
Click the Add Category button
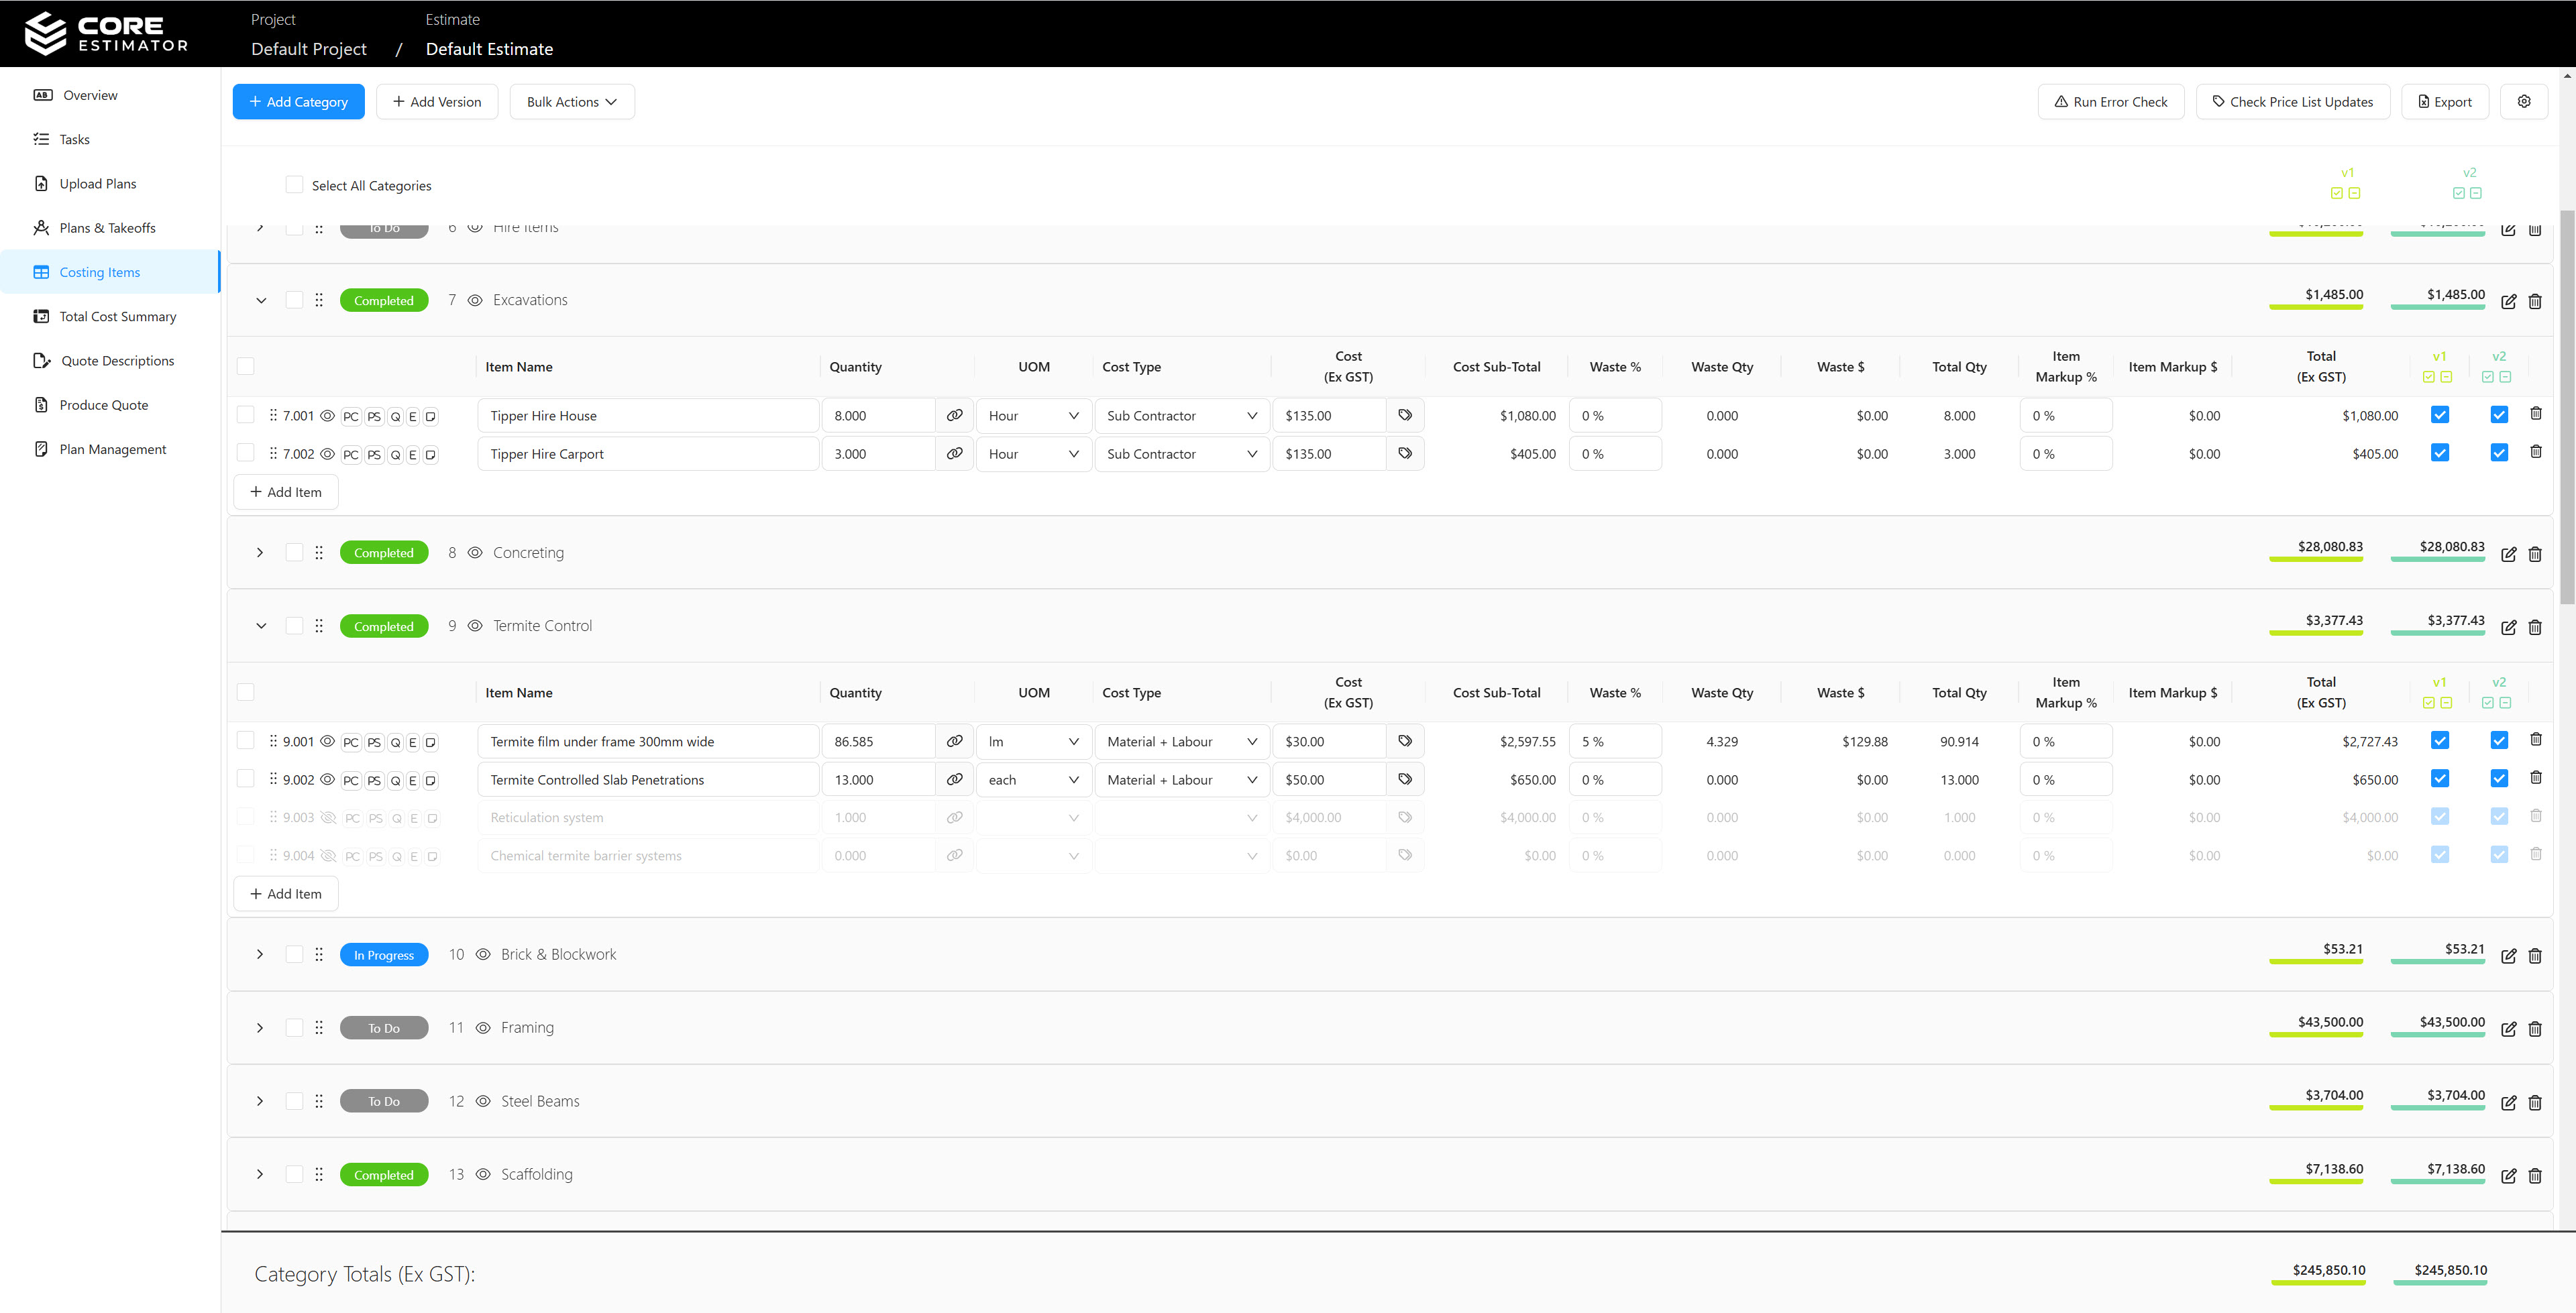(x=298, y=102)
